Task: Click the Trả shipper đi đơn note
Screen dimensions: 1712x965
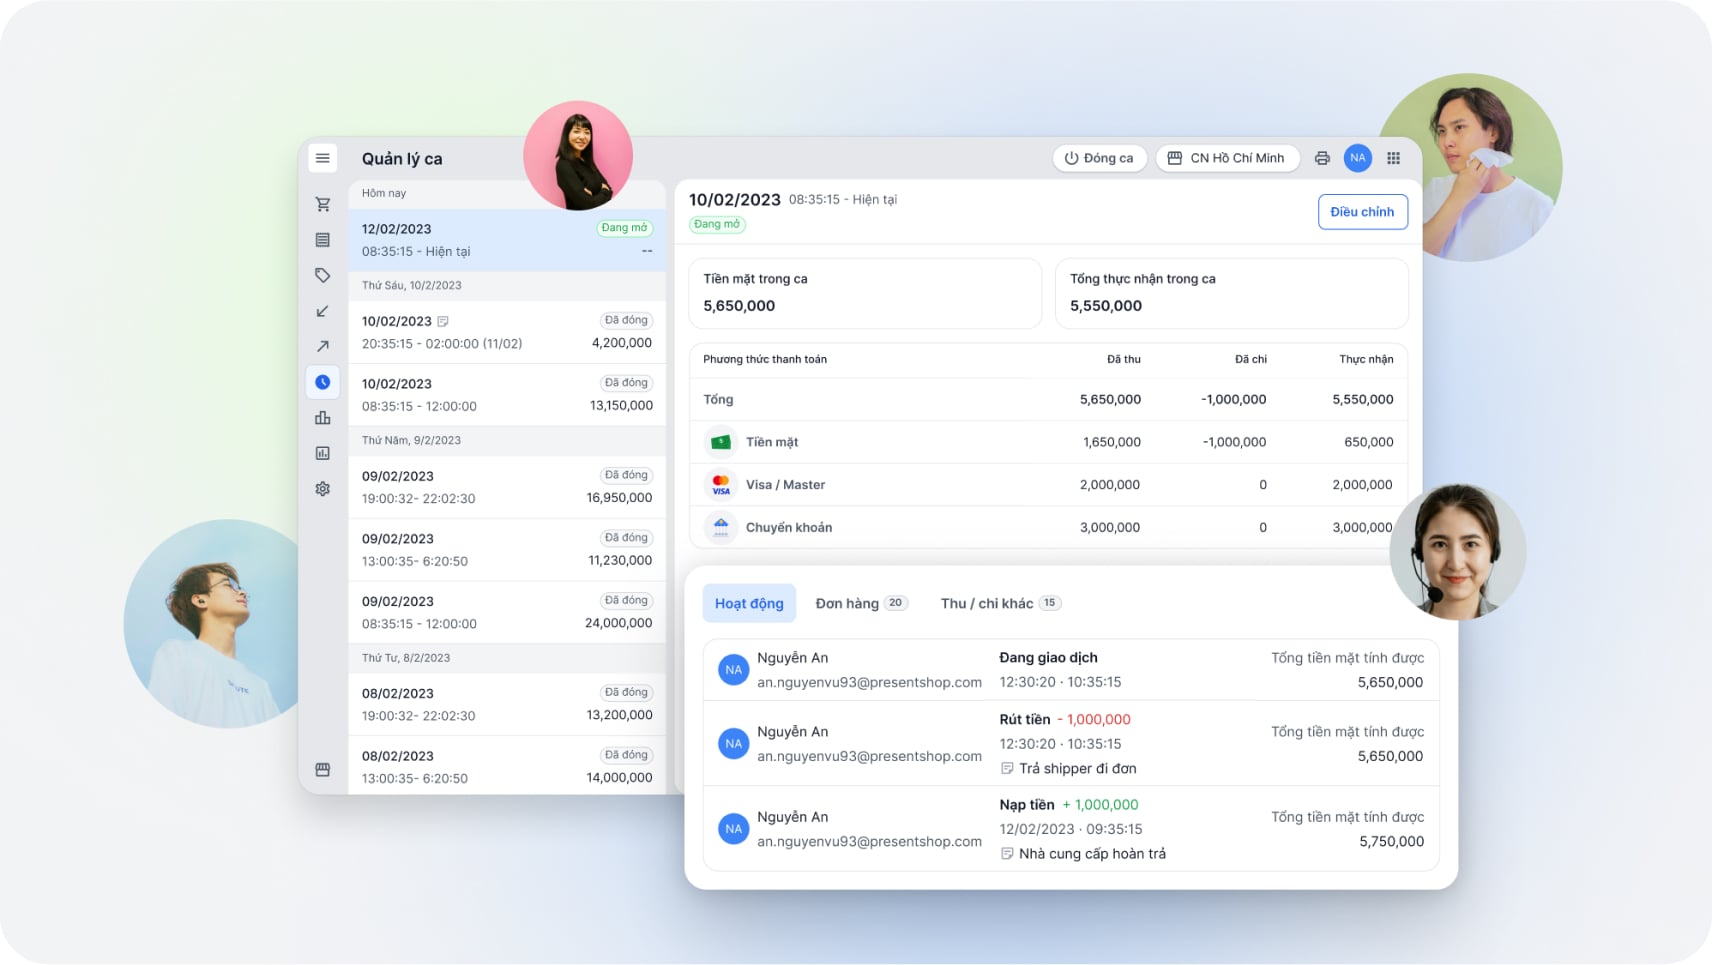Action: tap(1068, 769)
